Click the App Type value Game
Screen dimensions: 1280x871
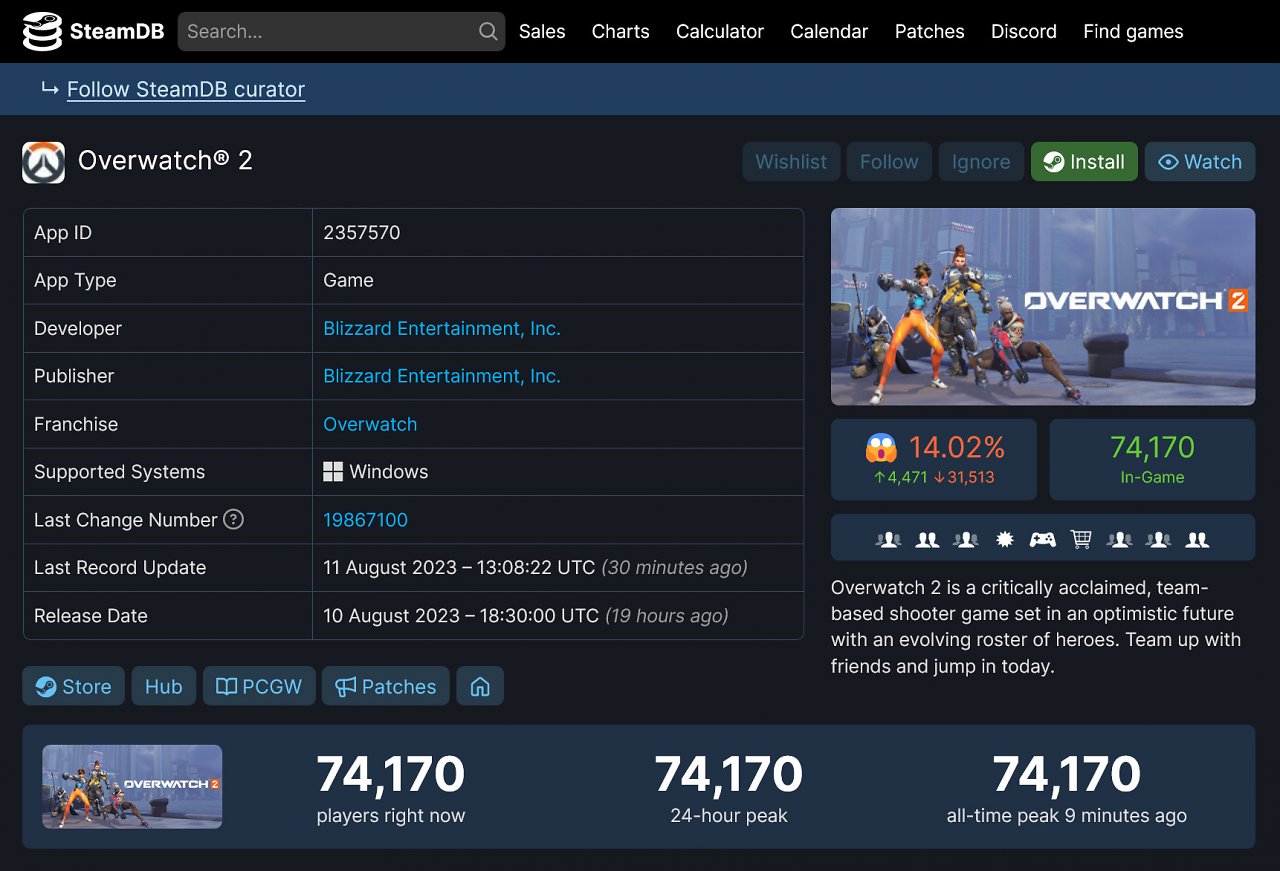tap(348, 280)
